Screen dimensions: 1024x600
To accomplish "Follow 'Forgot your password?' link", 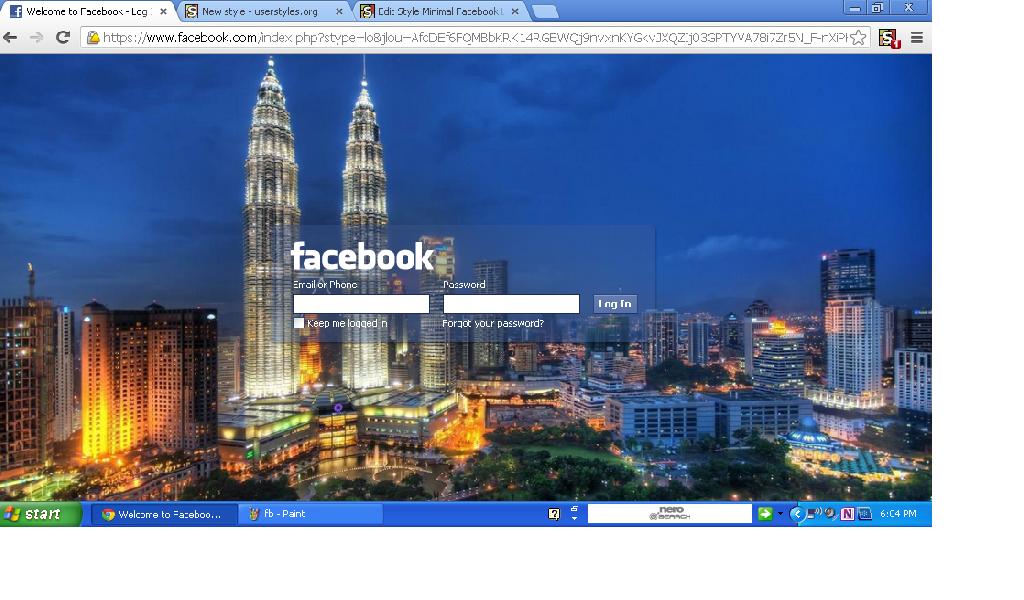I will pos(493,323).
